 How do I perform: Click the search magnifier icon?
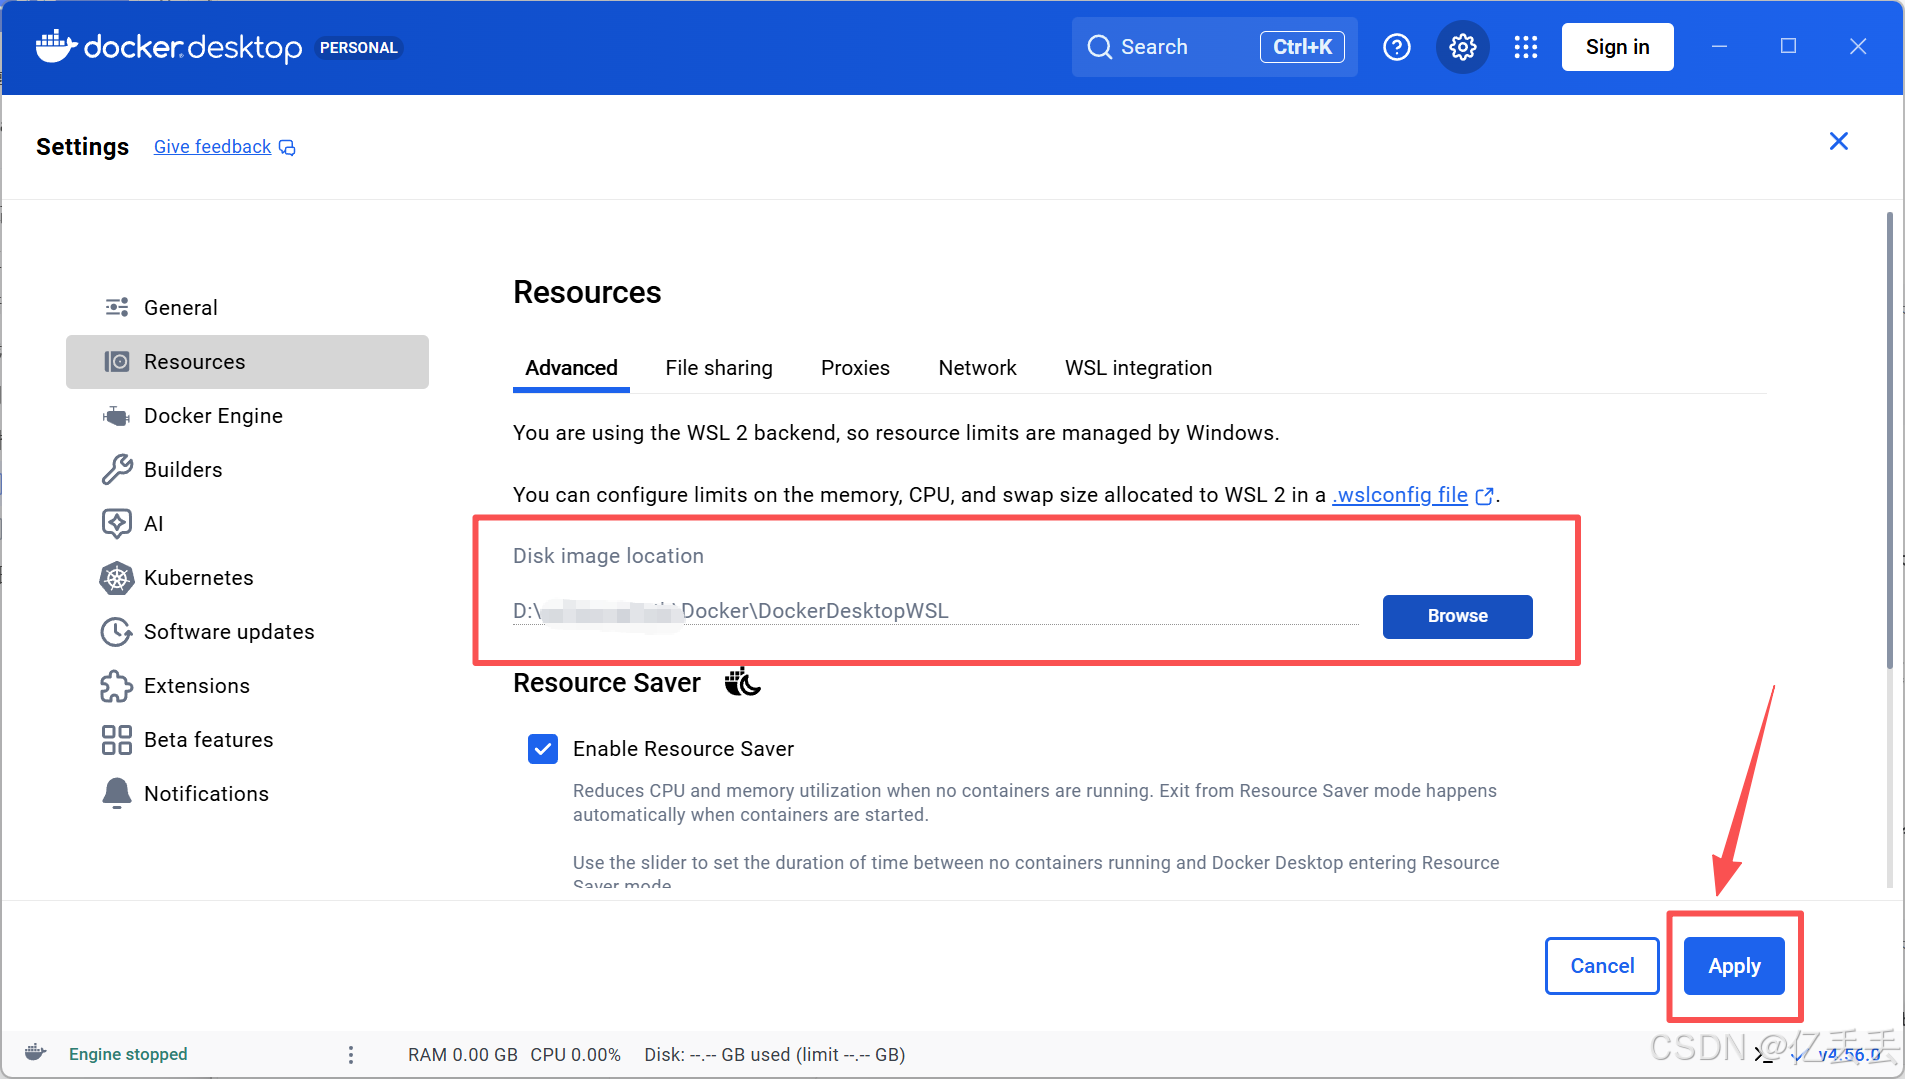[x=1099, y=47]
